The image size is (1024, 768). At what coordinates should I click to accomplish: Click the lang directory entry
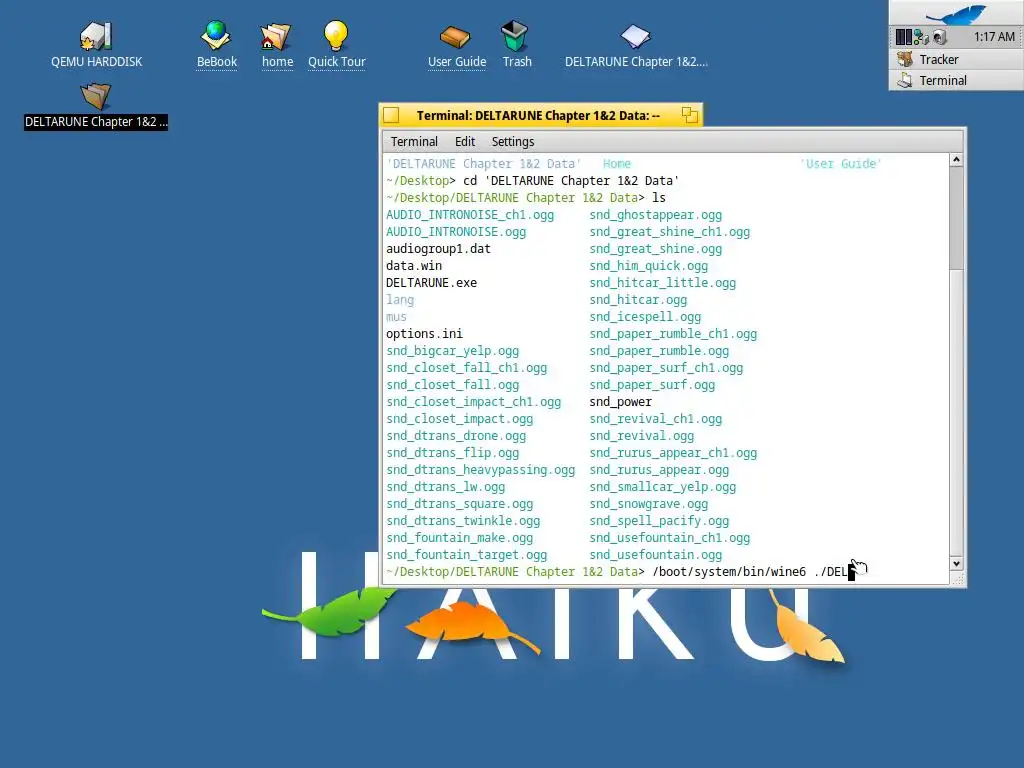(400, 300)
